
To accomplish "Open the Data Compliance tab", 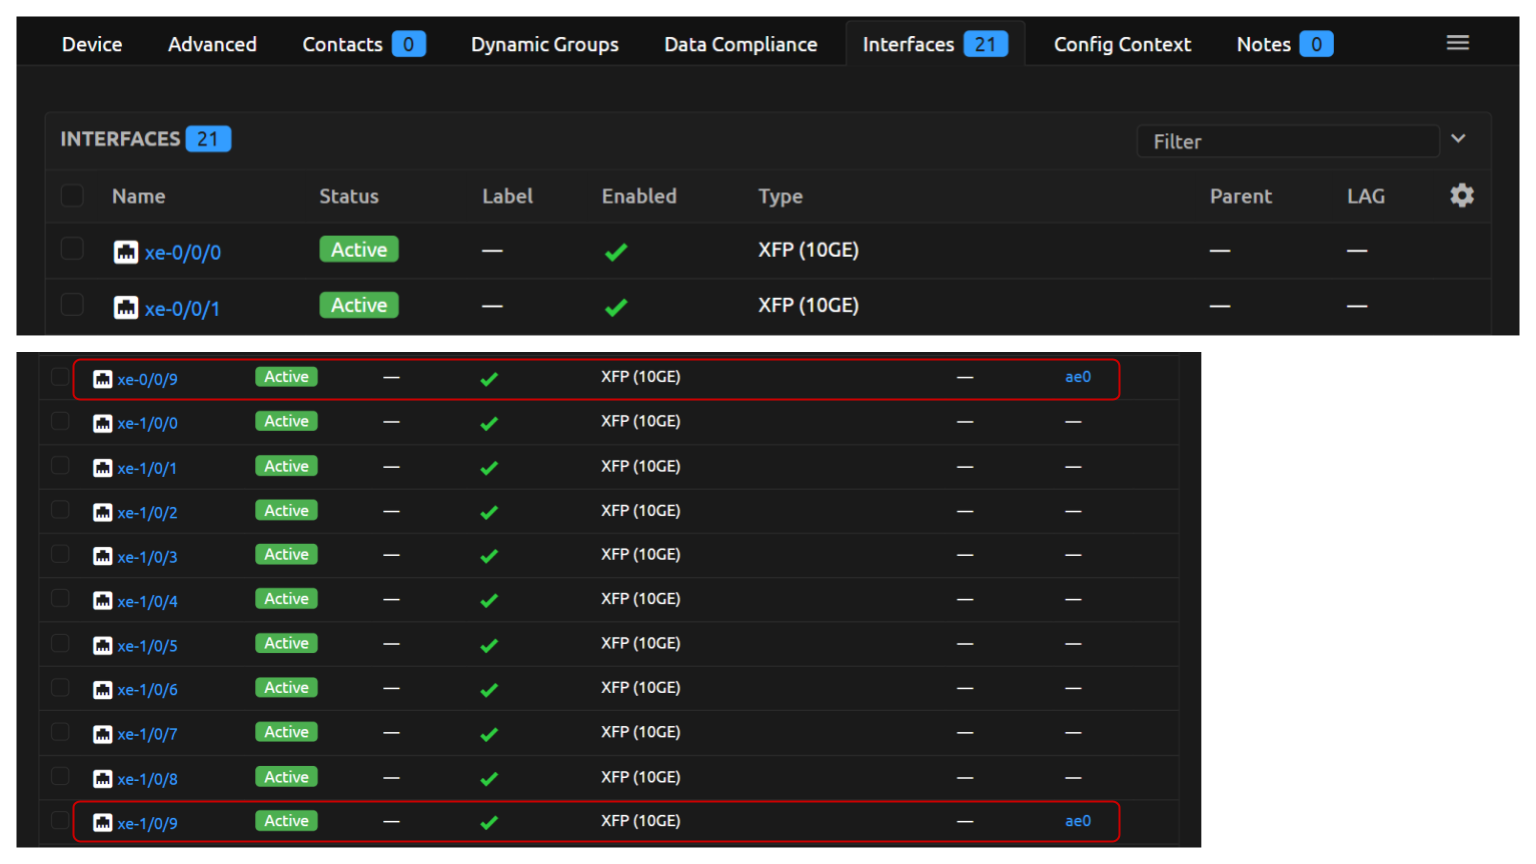I will [x=740, y=44].
